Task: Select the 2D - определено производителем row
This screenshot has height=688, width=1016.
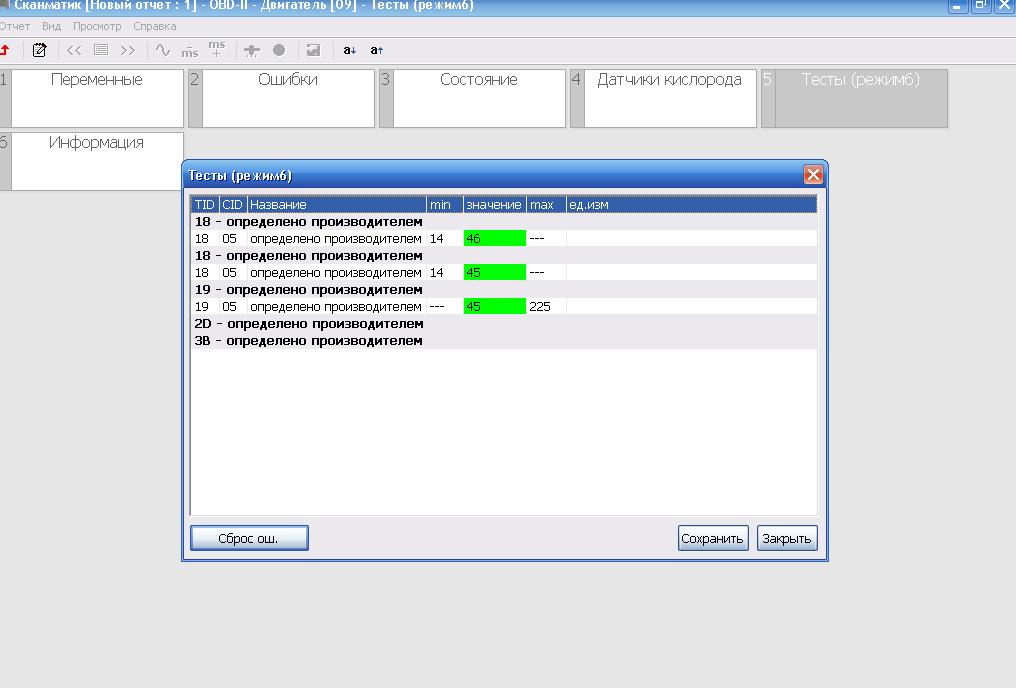Action: click(503, 323)
